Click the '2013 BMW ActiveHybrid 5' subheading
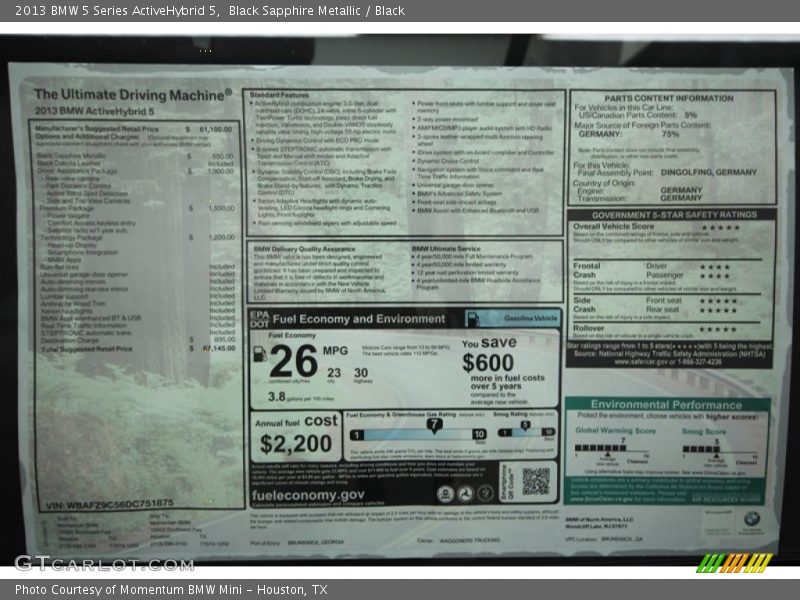 point(94,111)
